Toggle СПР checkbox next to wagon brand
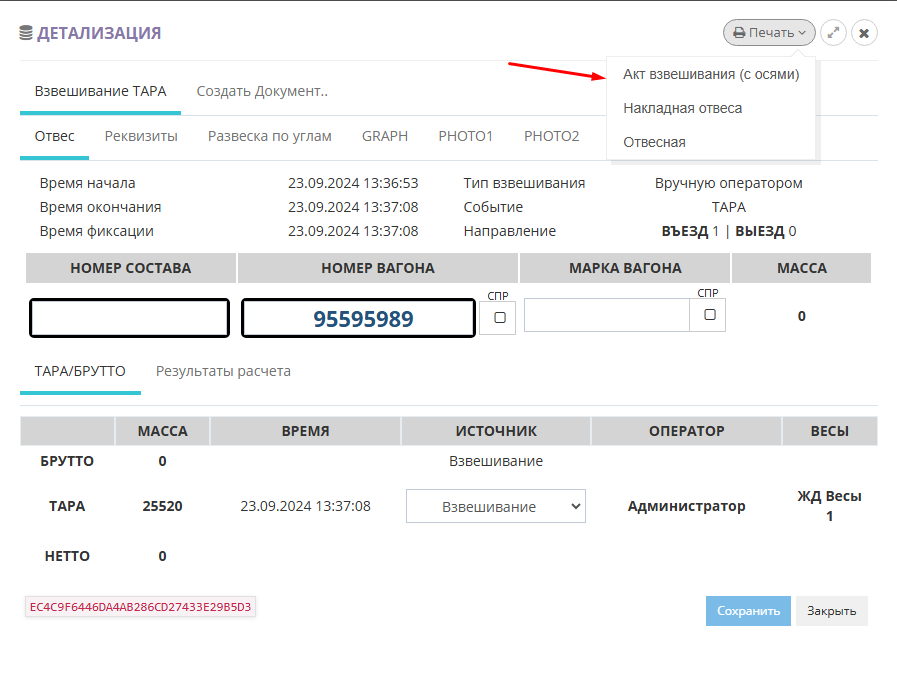 coord(709,314)
